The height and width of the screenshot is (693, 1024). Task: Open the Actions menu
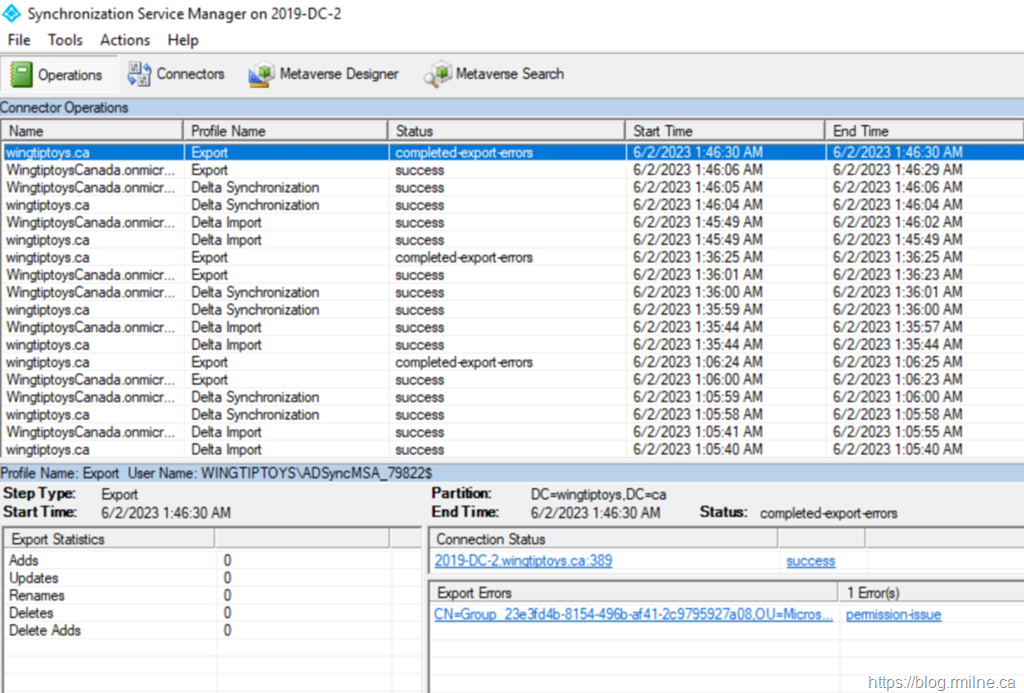coord(125,40)
